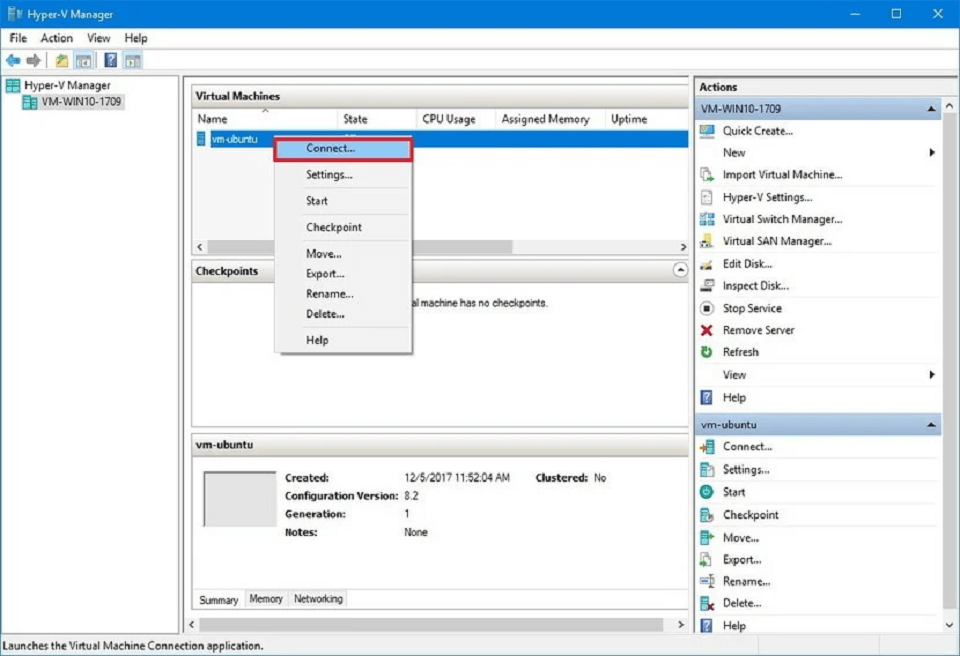
Task: Expand the View submenu arrow in Actions
Action: [x=932, y=374]
